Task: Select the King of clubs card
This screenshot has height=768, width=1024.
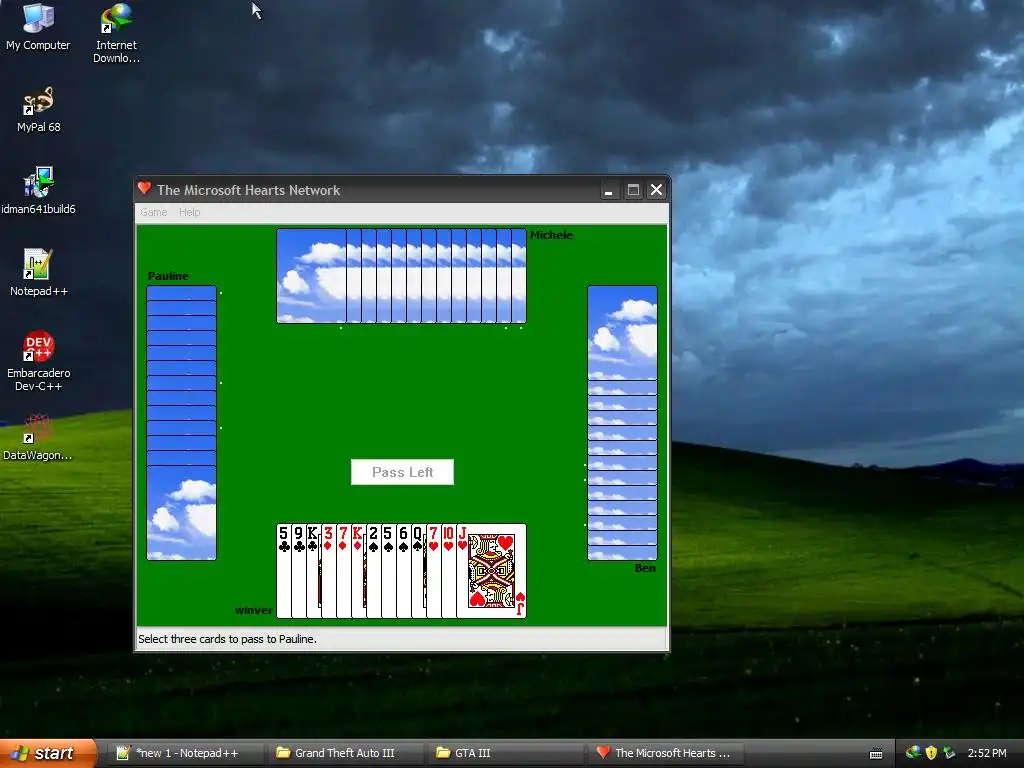Action: (x=313, y=571)
